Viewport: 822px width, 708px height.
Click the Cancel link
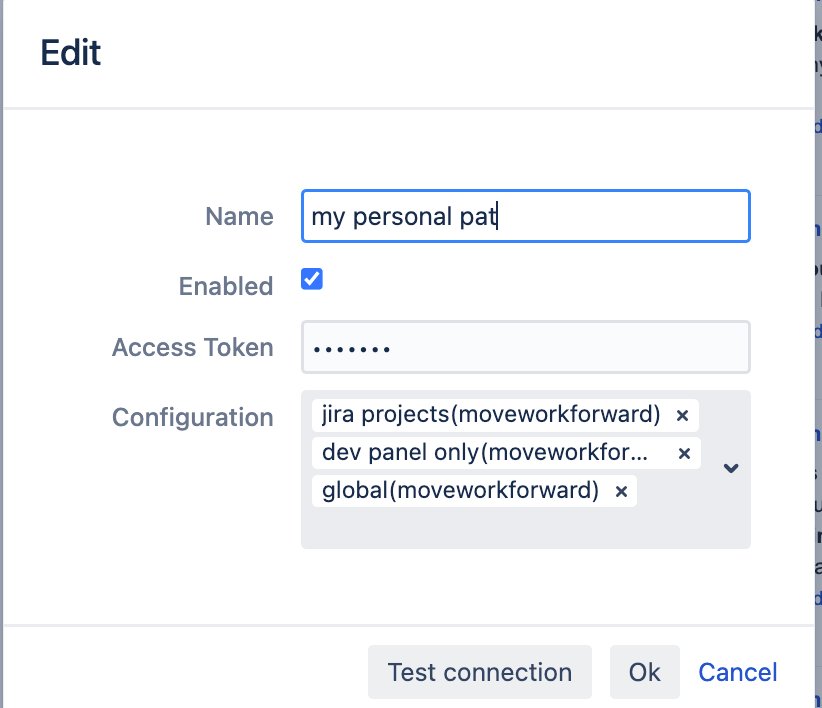pos(737,672)
